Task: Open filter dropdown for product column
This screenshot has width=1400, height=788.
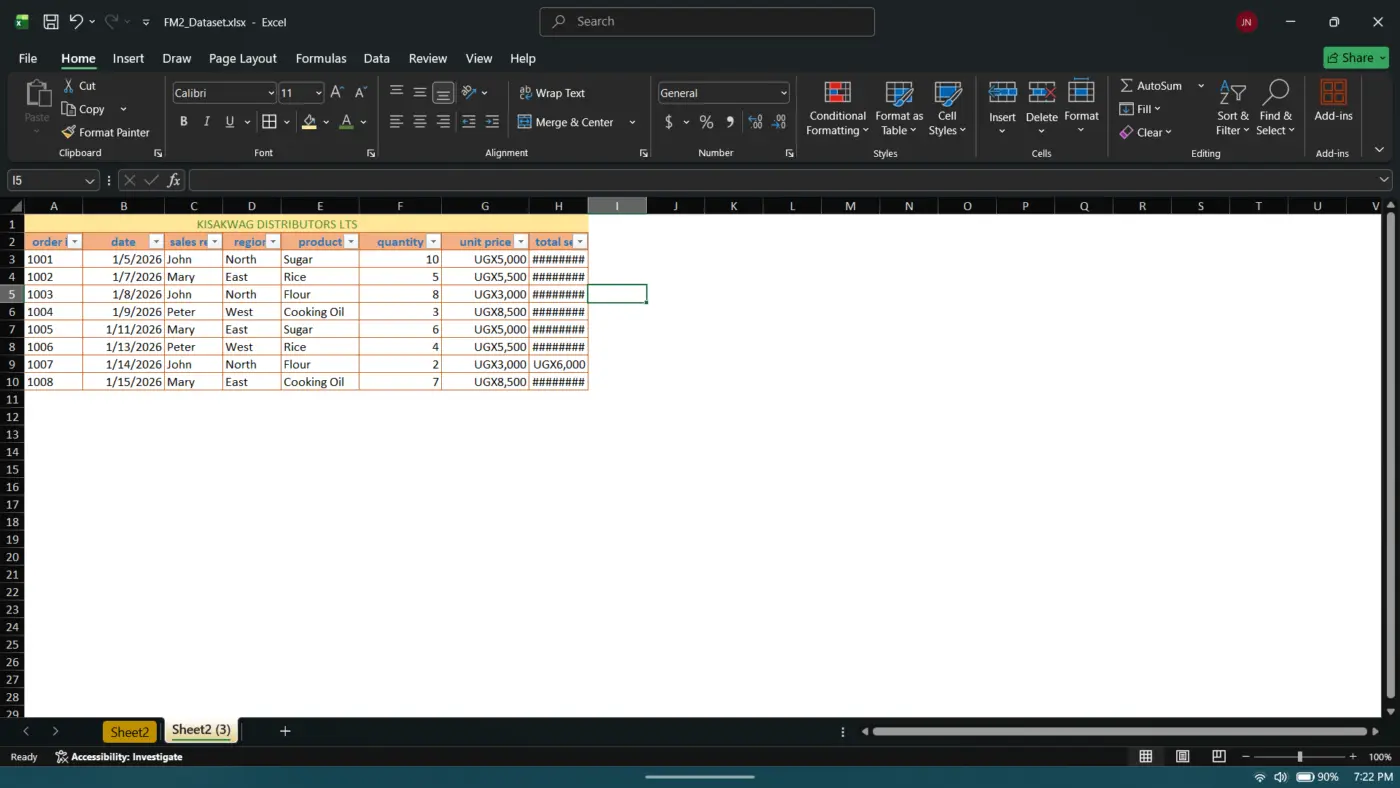Action: point(351,242)
